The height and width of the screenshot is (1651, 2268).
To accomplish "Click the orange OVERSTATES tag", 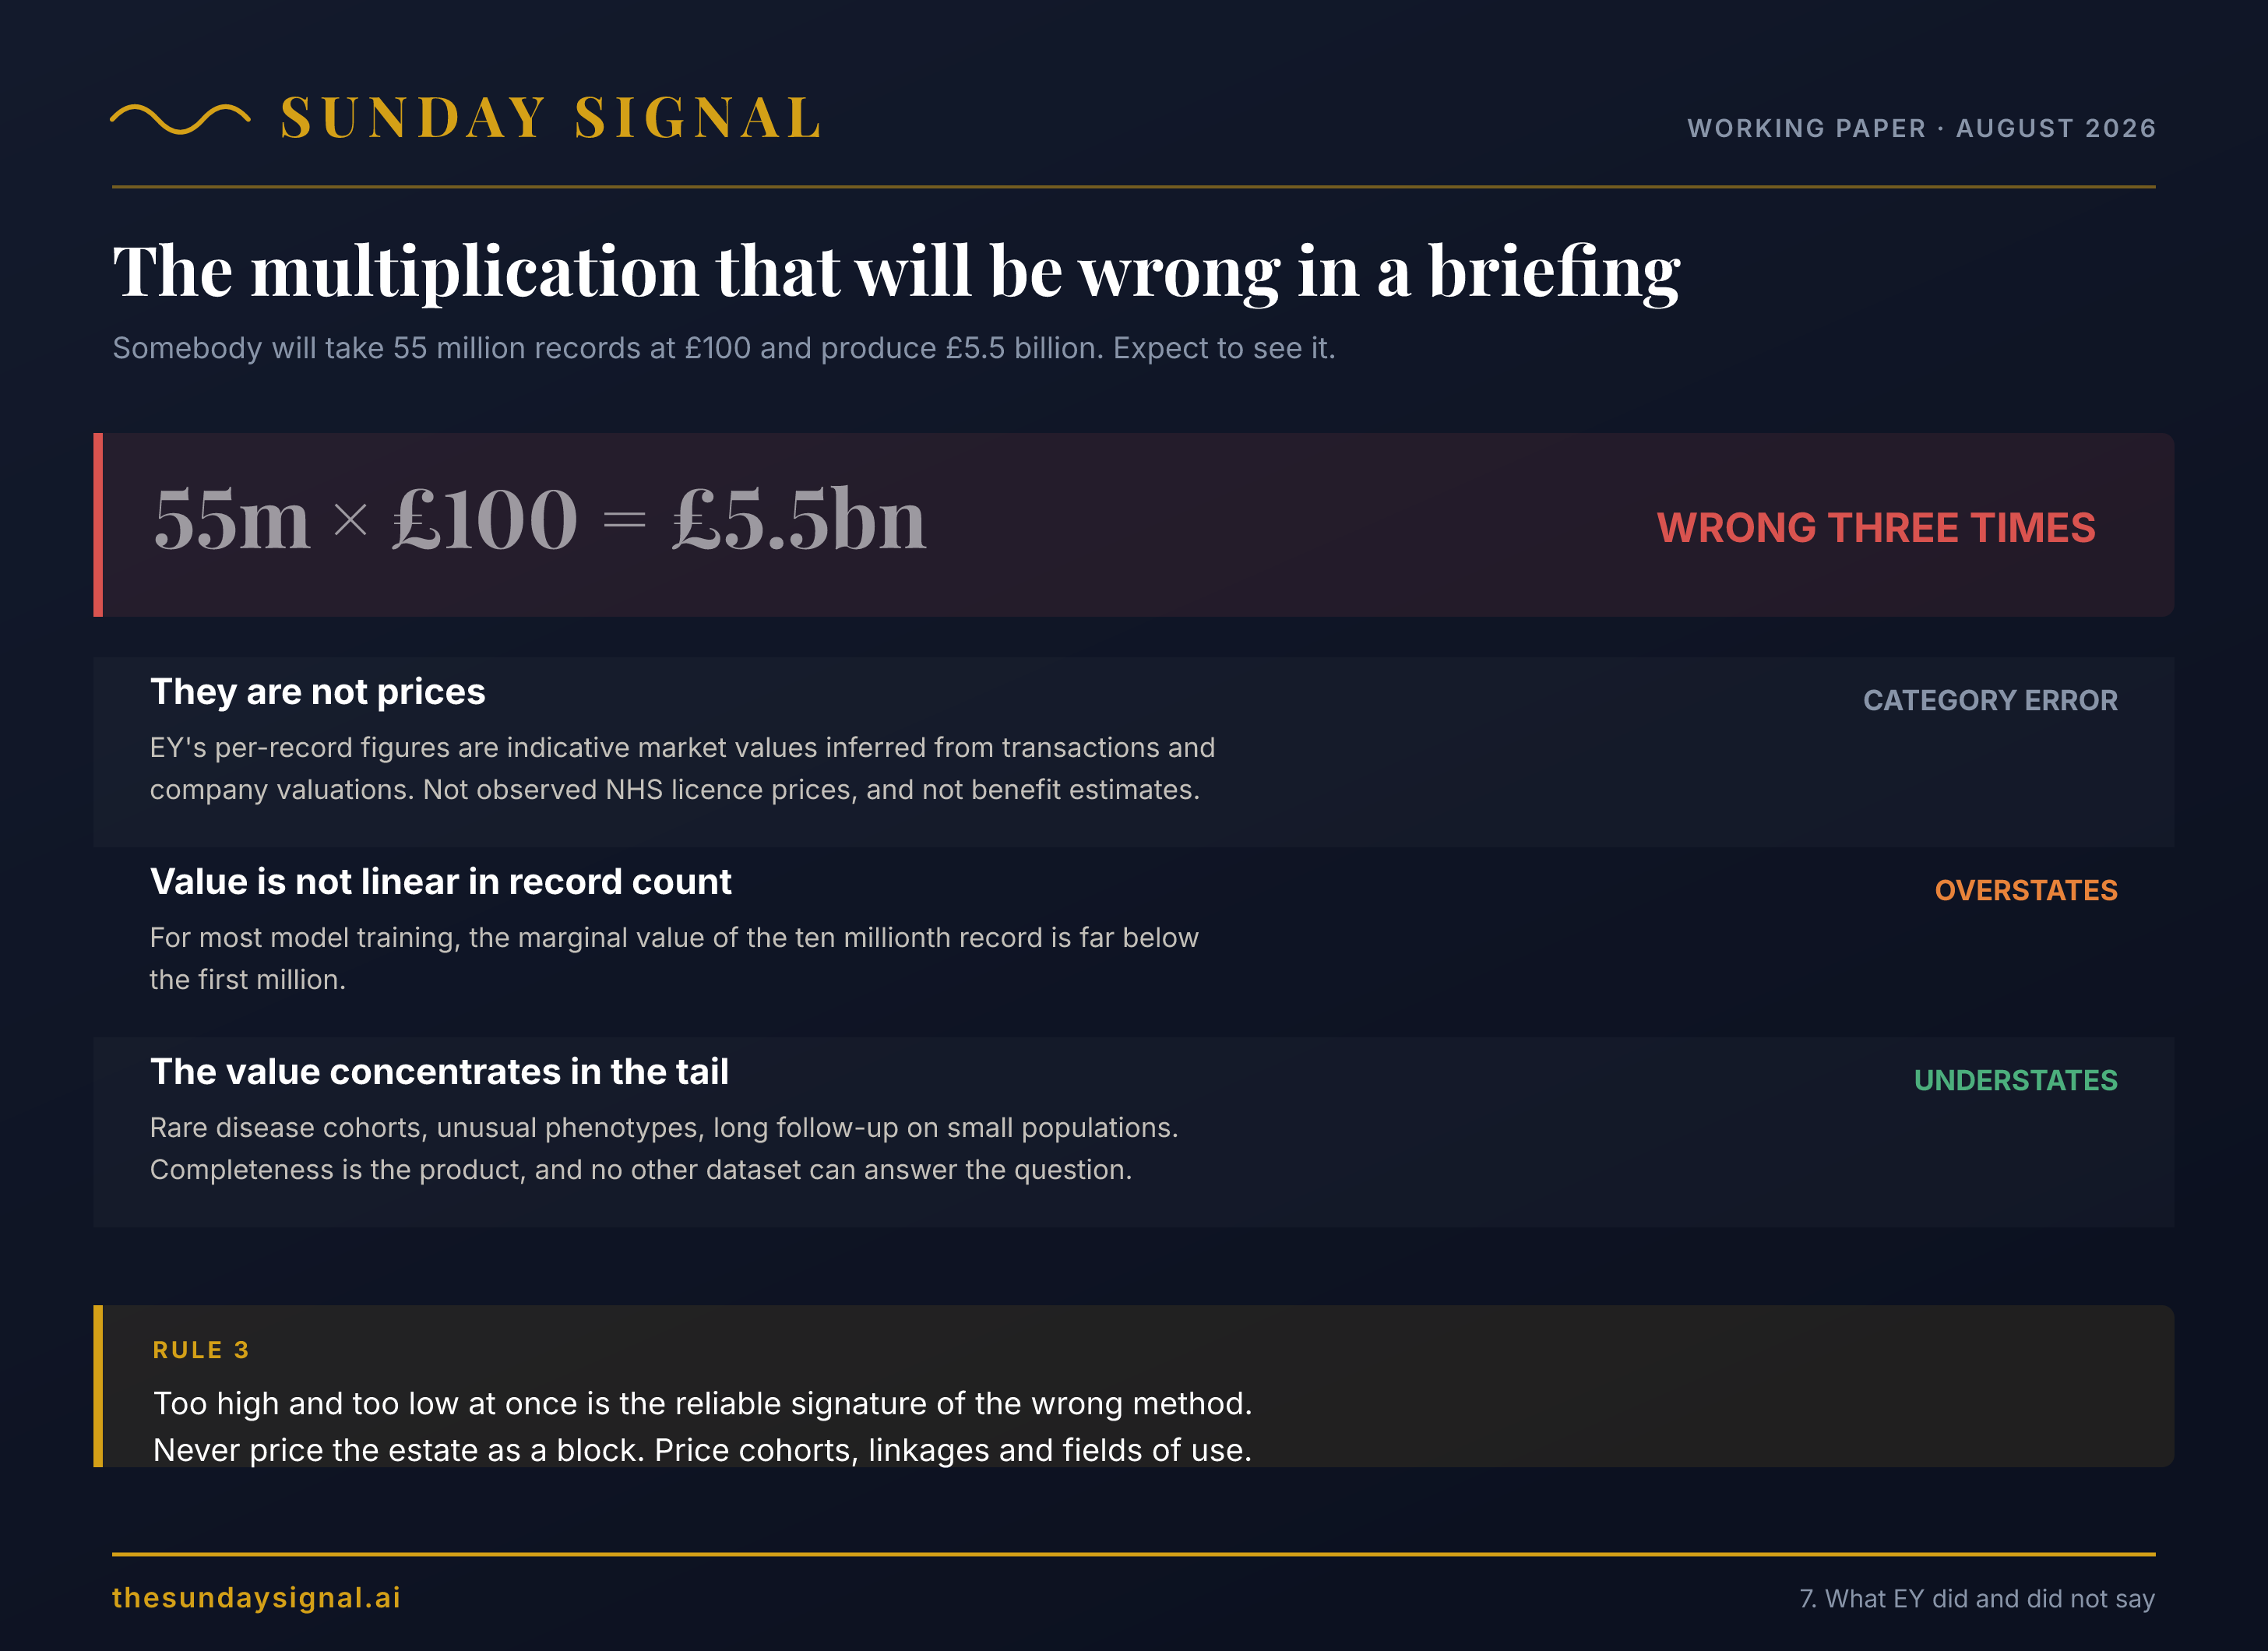I will click(2025, 890).
